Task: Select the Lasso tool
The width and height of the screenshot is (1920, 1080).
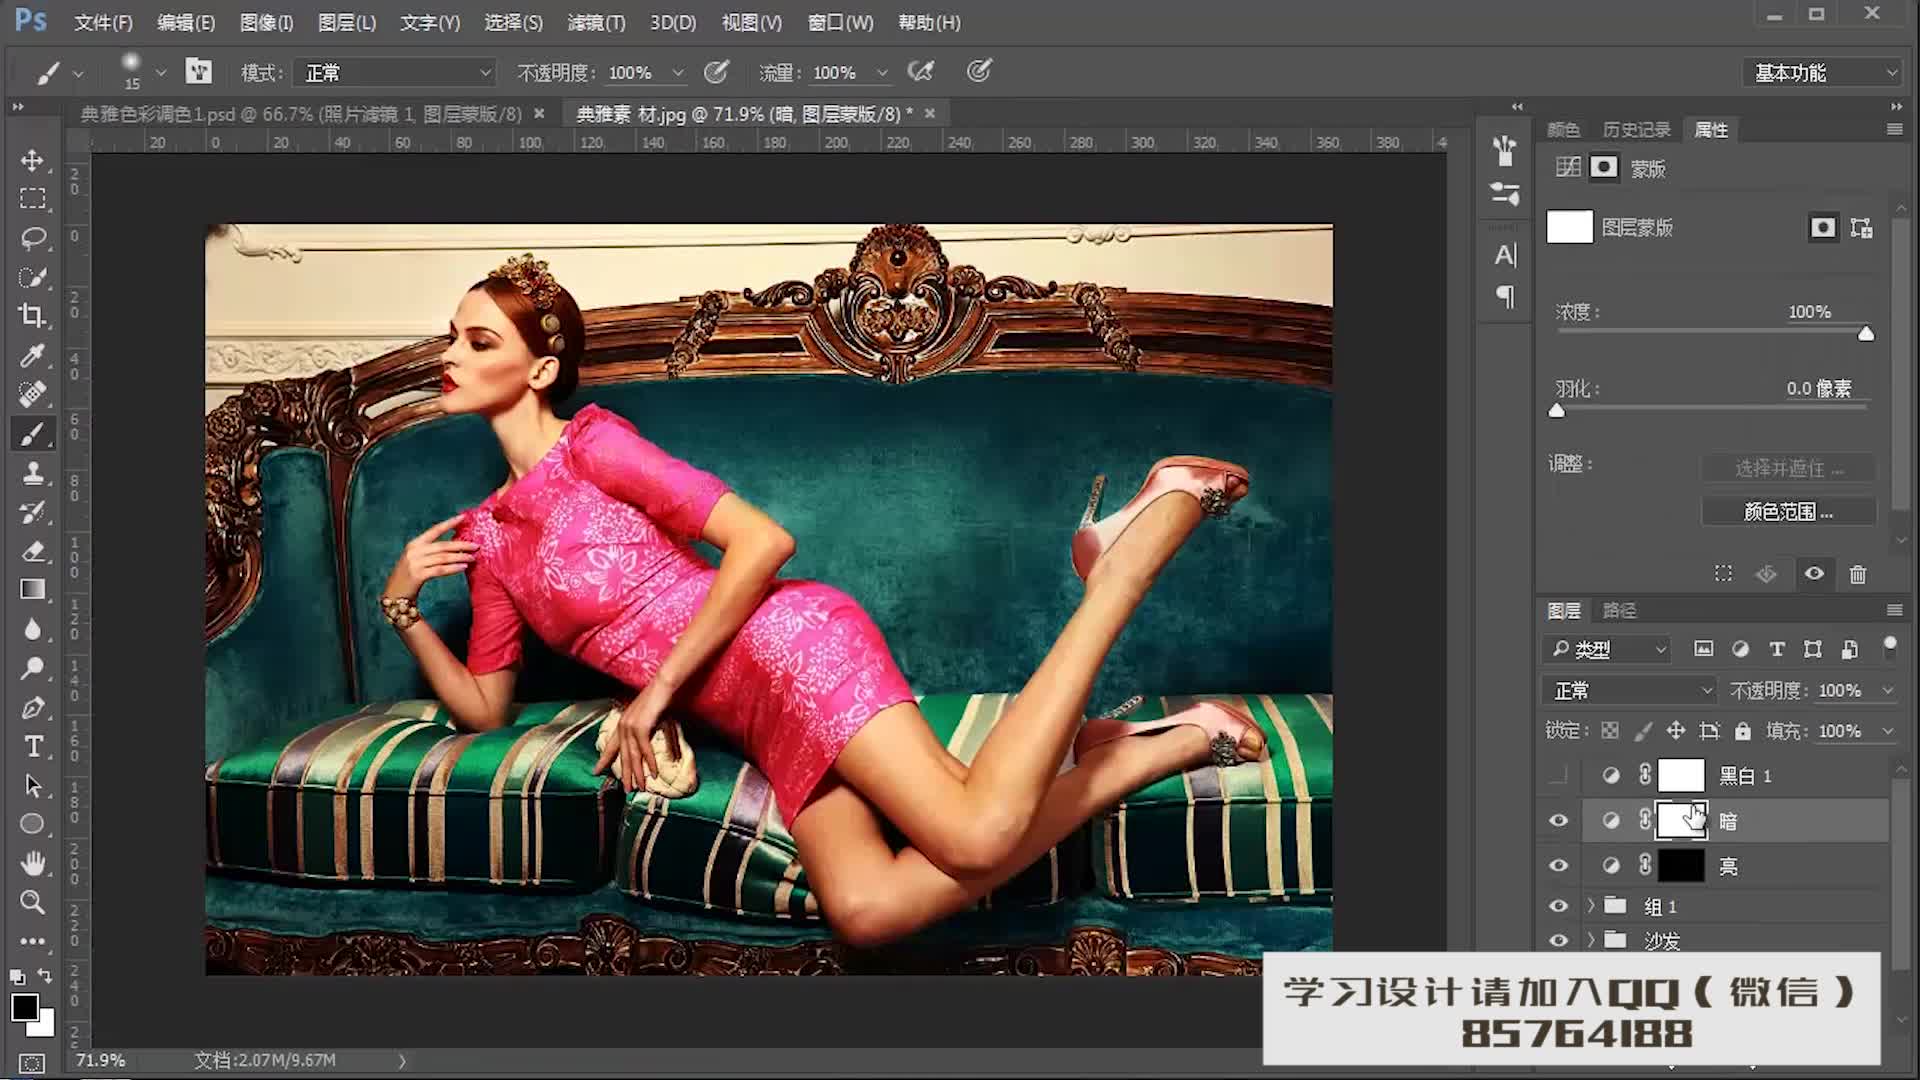Action: point(33,237)
